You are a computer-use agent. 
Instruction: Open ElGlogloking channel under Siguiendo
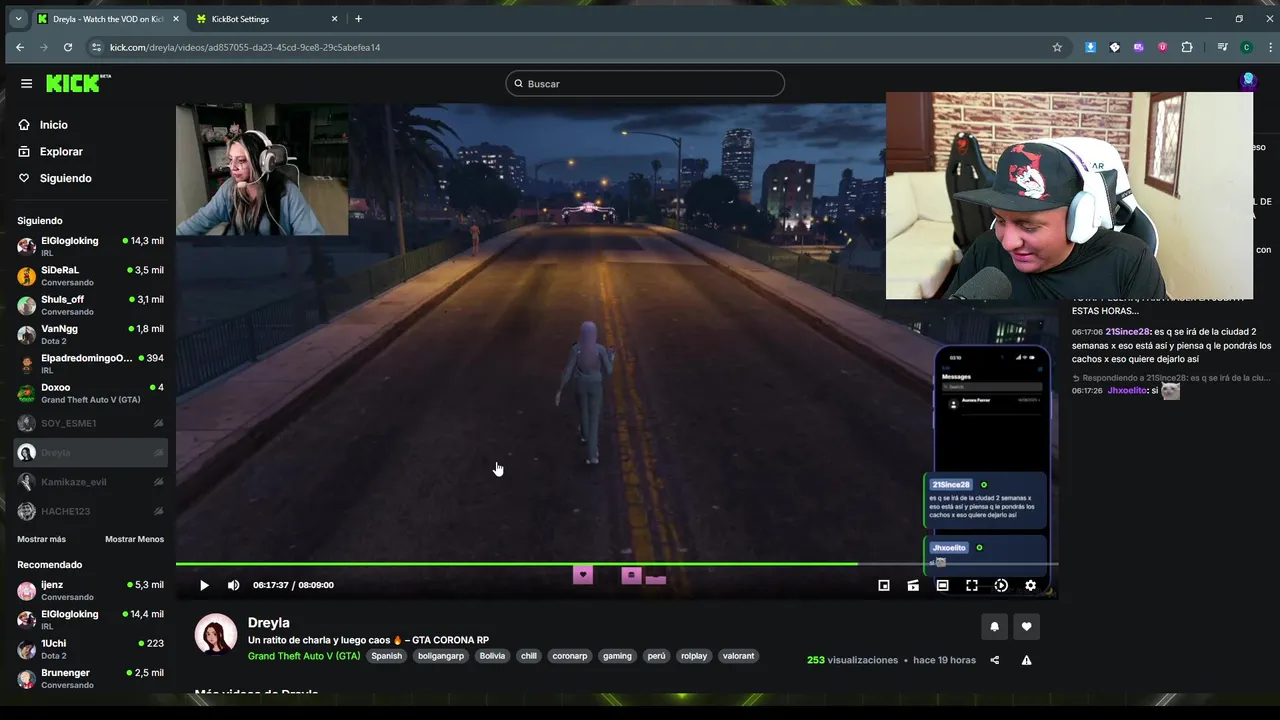pyautogui.click(x=90, y=246)
